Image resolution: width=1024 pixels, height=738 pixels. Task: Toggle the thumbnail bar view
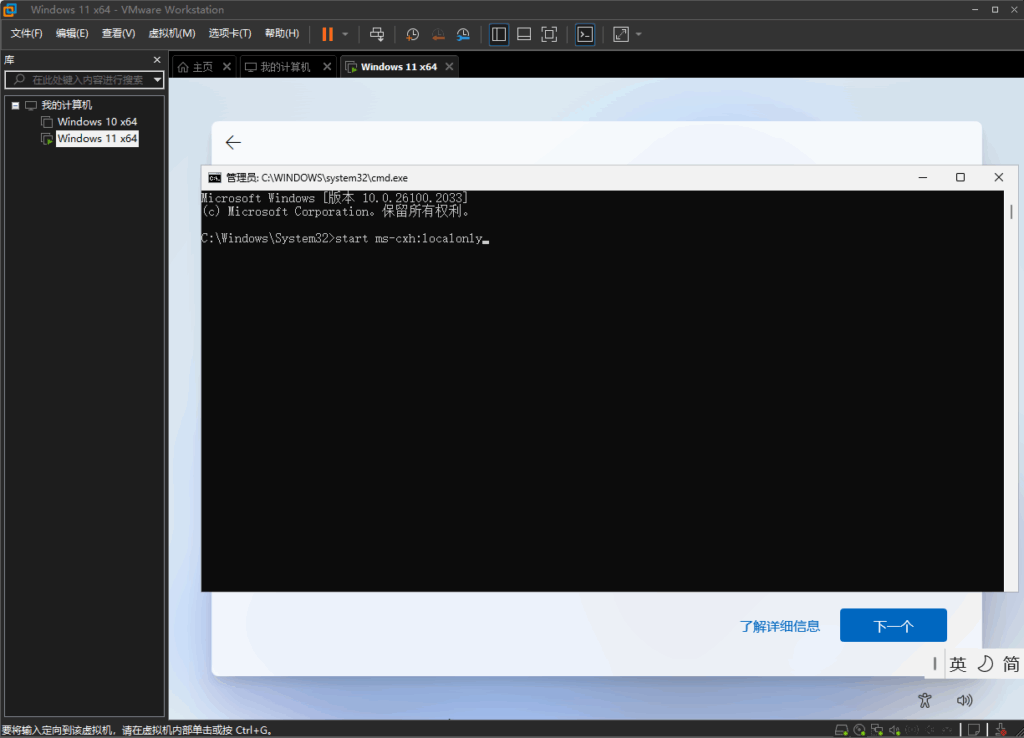[524, 34]
